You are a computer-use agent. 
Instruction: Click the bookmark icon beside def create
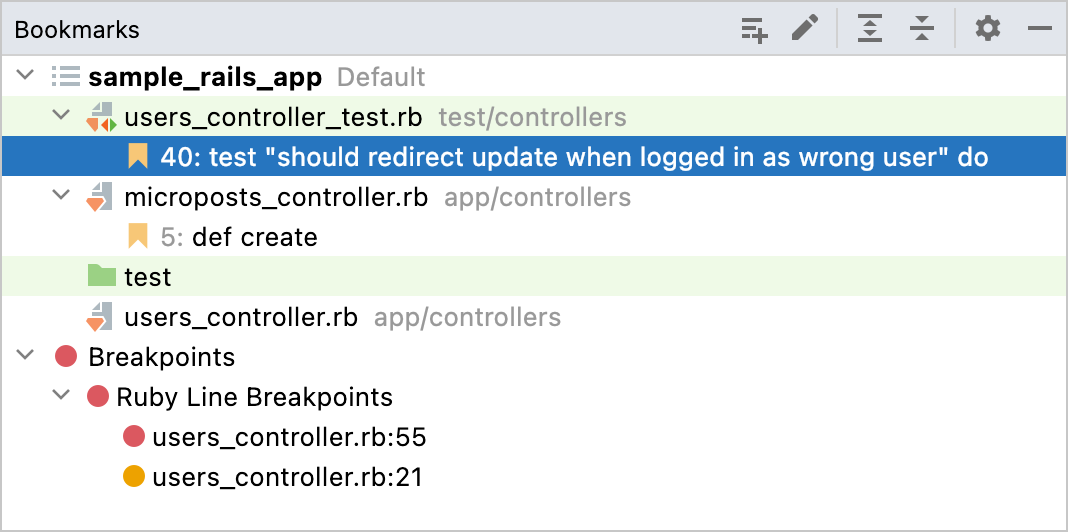[137, 237]
